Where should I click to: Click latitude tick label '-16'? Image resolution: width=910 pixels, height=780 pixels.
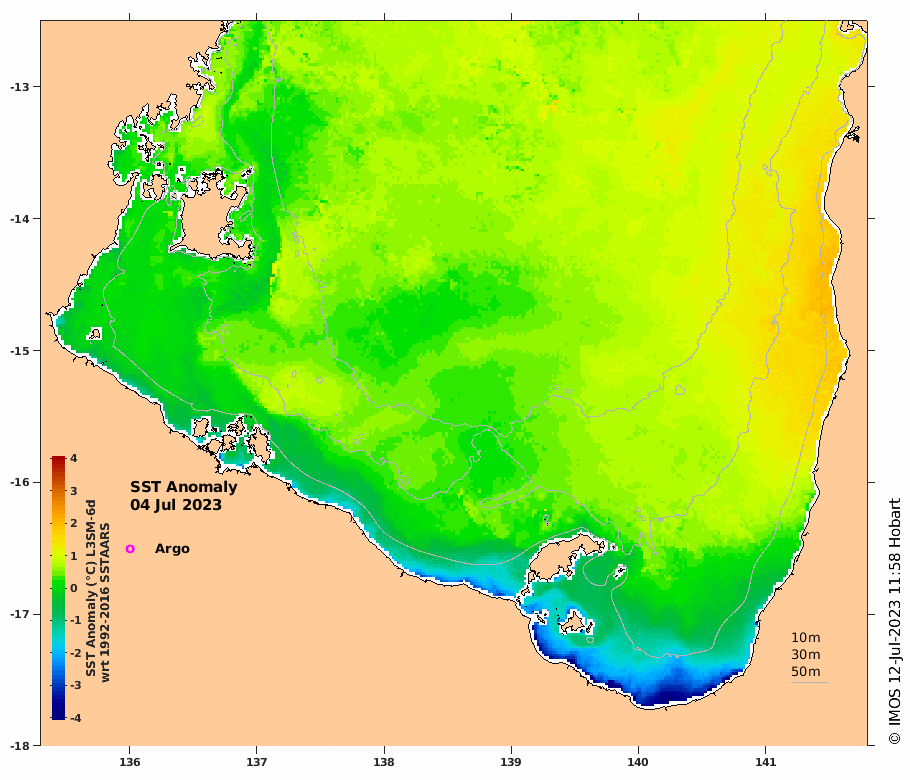pyautogui.click(x=18, y=482)
